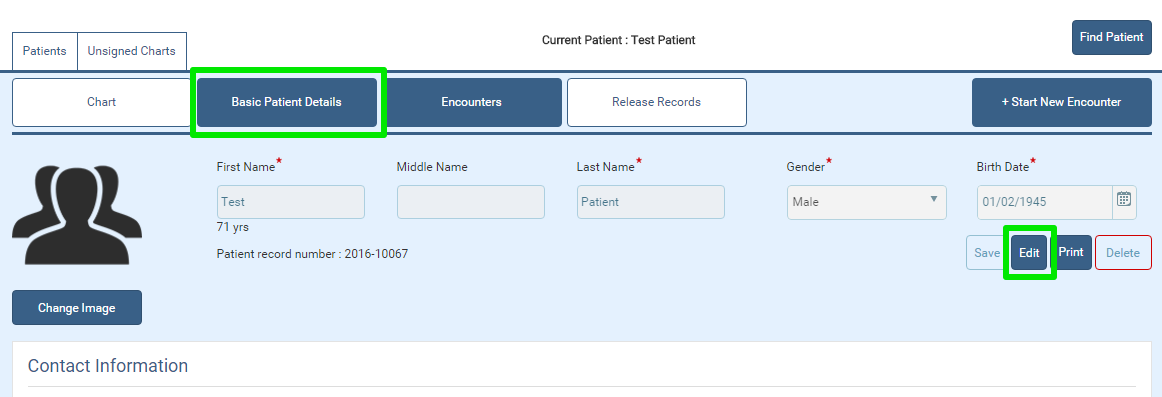Expand the Gender dropdown arrow
Viewport: 1162px width, 397px height.
[x=933, y=198]
